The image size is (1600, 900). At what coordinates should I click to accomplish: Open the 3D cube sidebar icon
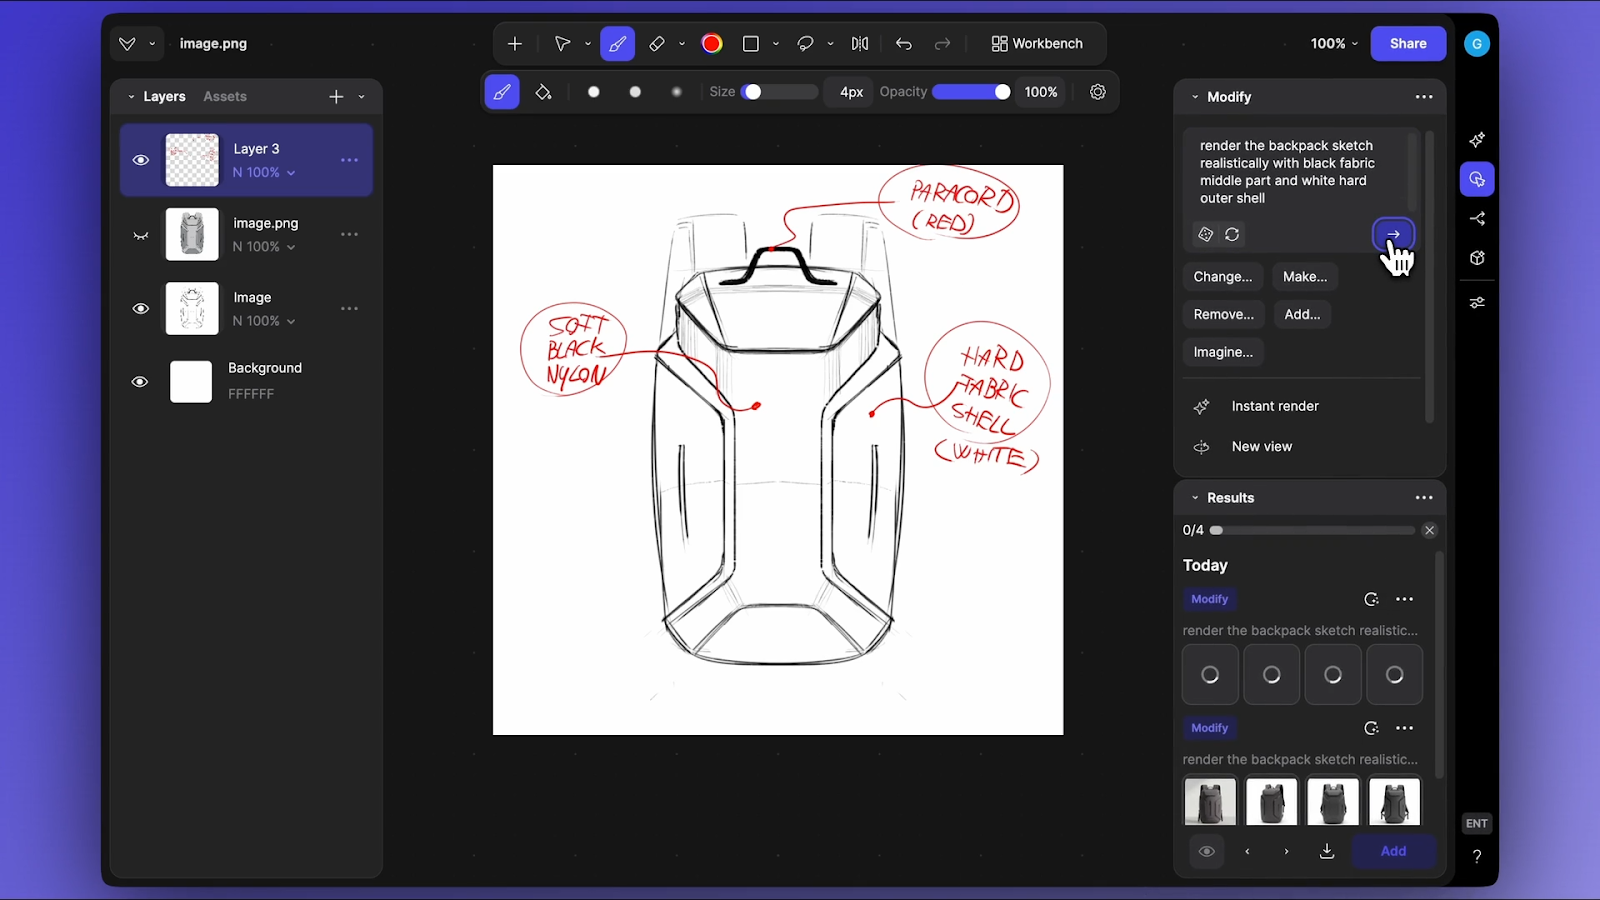1477,258
